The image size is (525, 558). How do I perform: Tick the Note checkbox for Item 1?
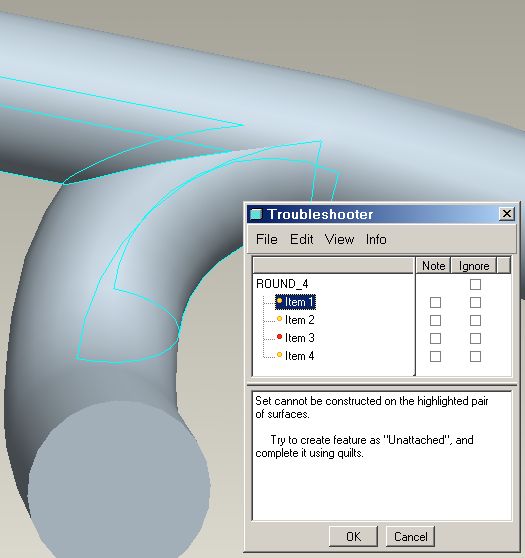pos(435,302)
